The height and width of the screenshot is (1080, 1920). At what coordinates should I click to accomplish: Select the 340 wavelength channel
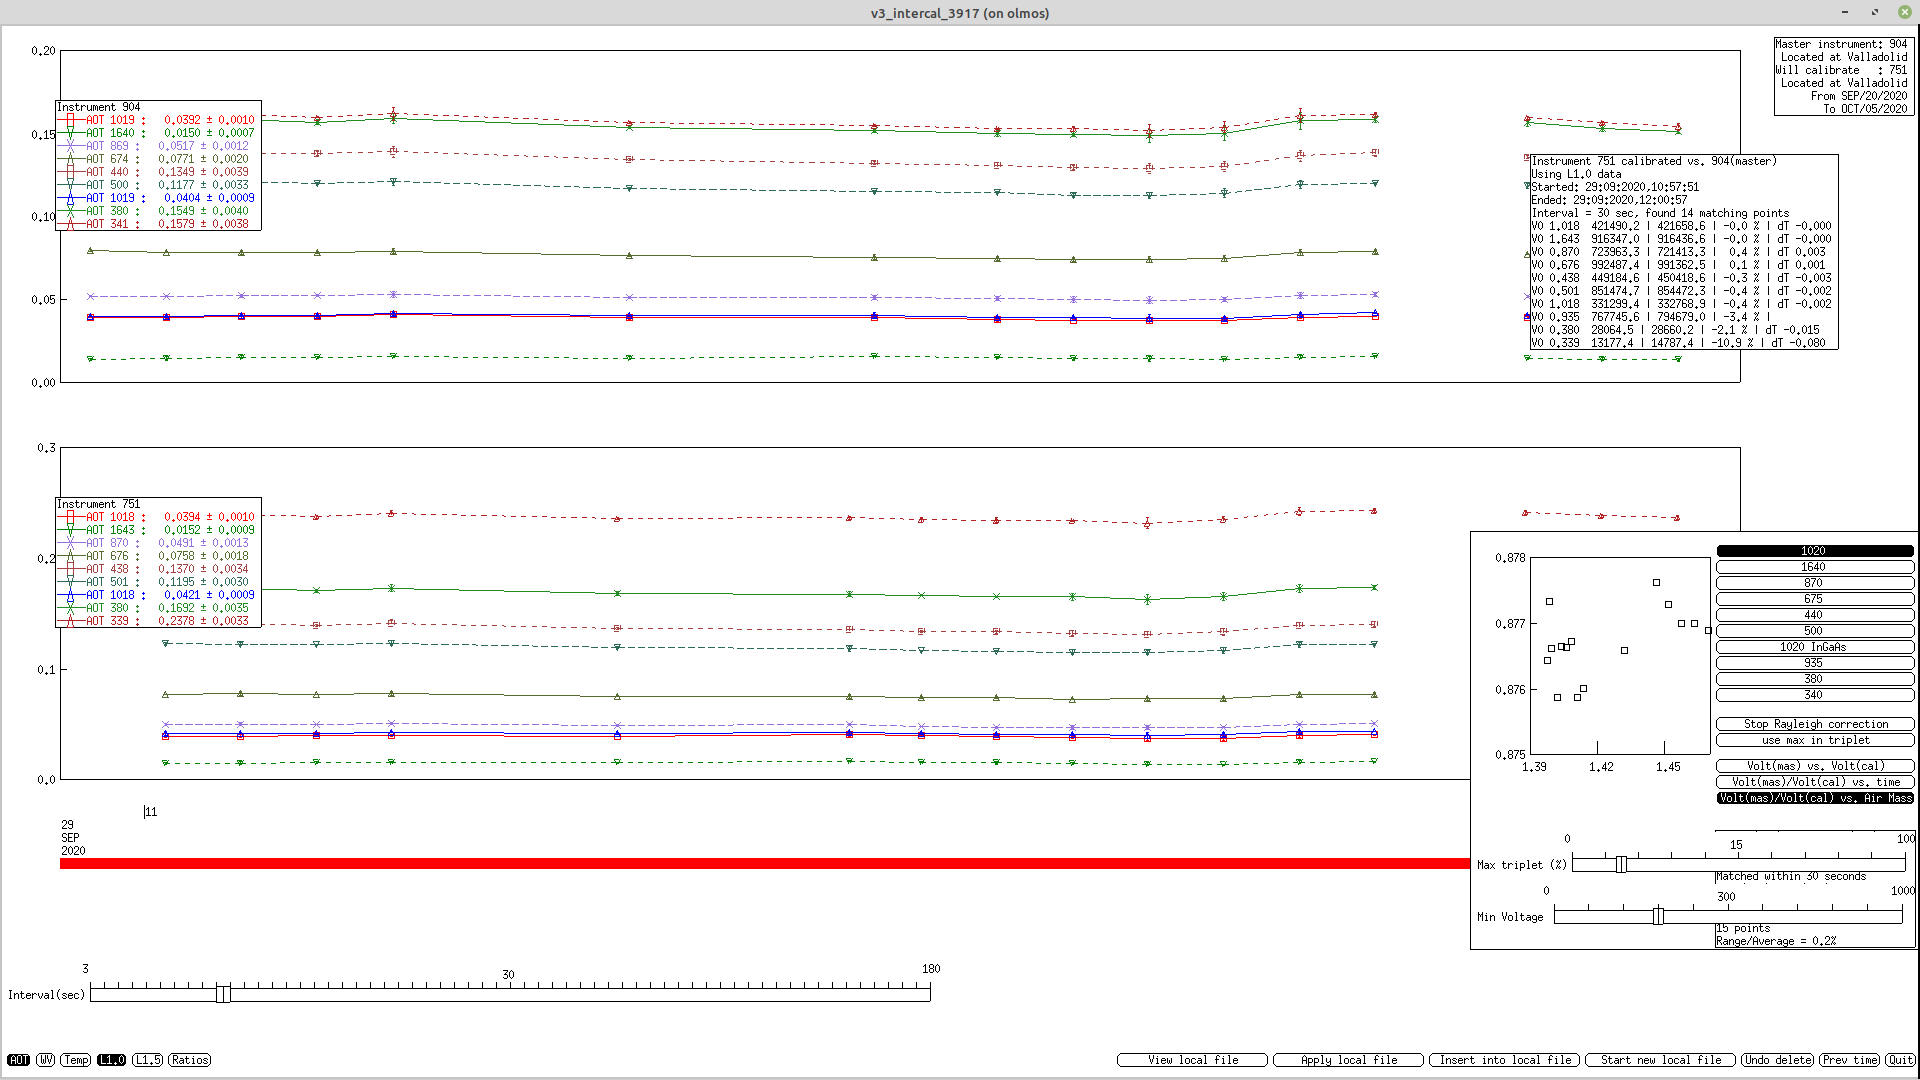1814,695
